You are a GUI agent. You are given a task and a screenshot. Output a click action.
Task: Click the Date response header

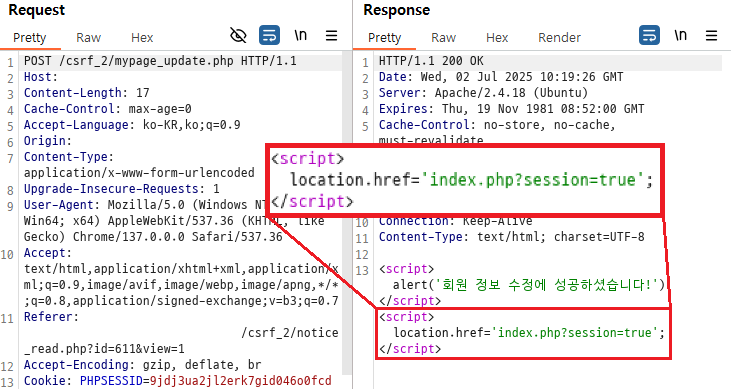[501, 77]
